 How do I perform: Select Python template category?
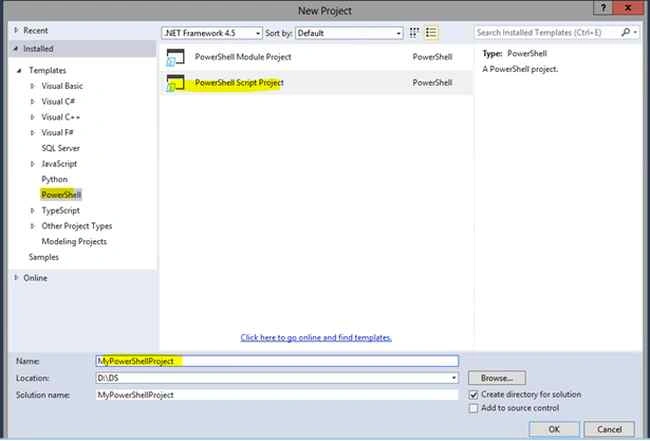point(54,179)
